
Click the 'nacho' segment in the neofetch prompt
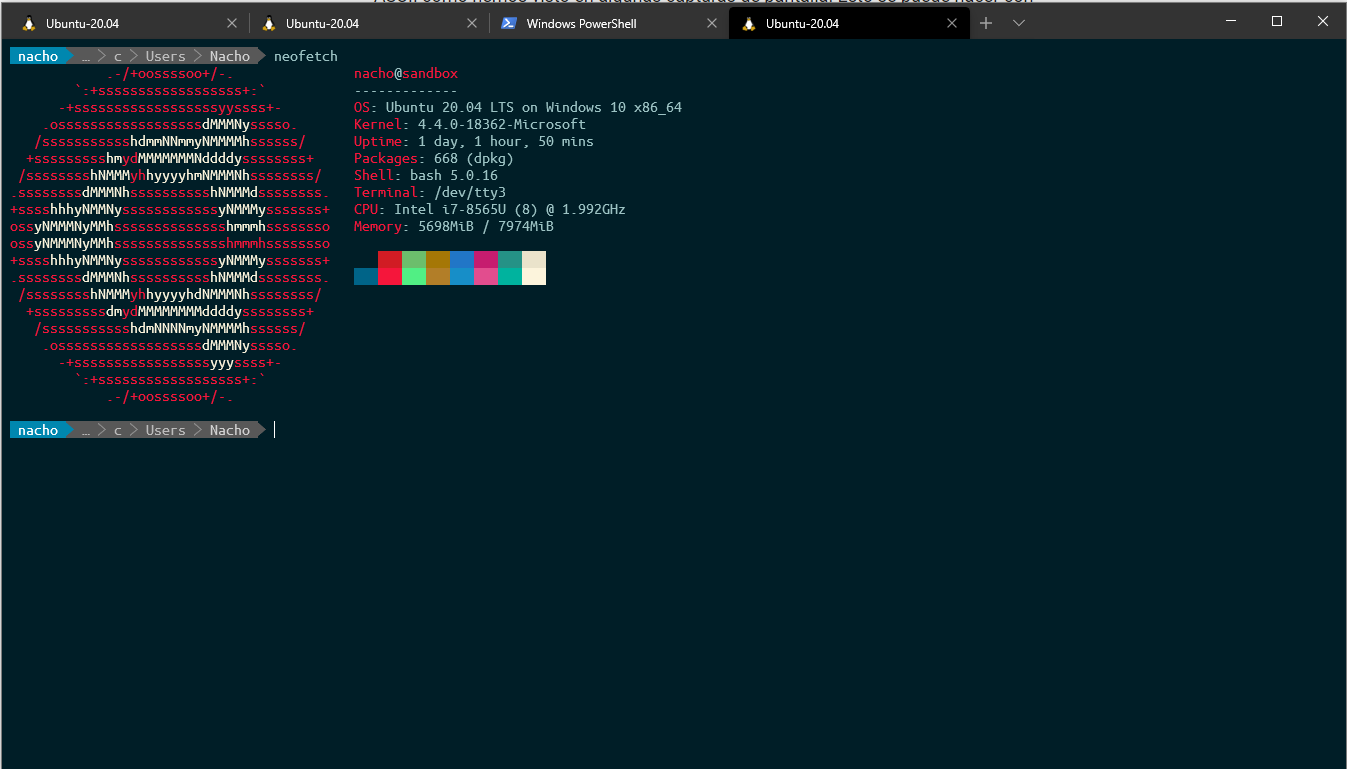click(38, 56)
